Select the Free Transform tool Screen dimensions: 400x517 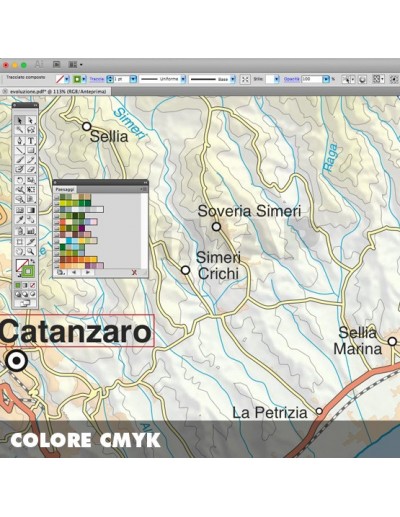point(30,190)
